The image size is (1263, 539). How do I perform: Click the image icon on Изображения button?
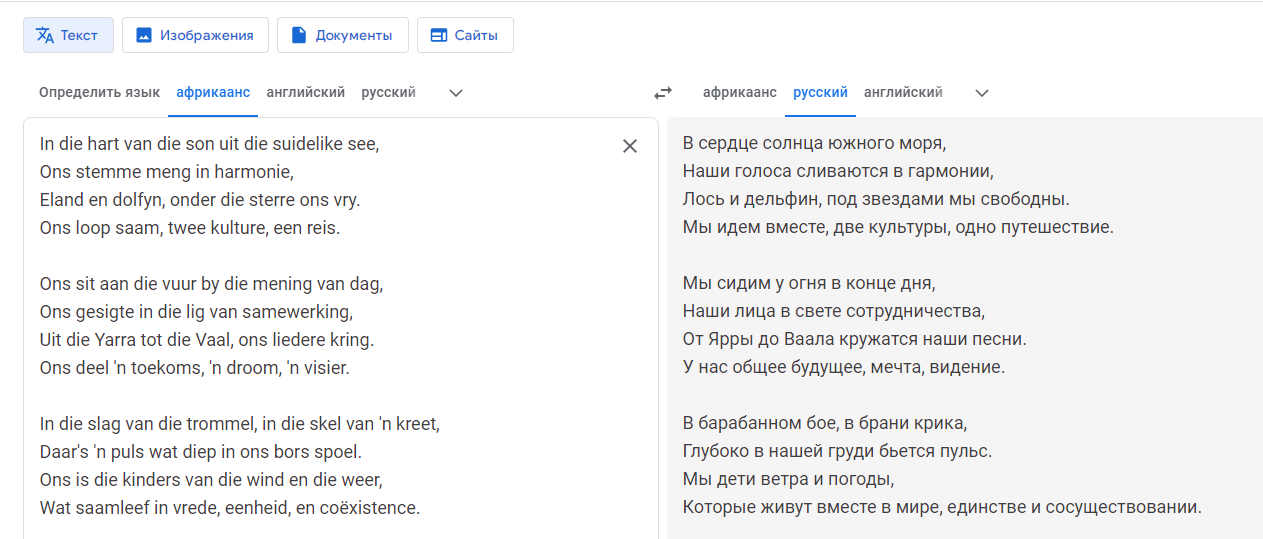[x=144, y=35]
